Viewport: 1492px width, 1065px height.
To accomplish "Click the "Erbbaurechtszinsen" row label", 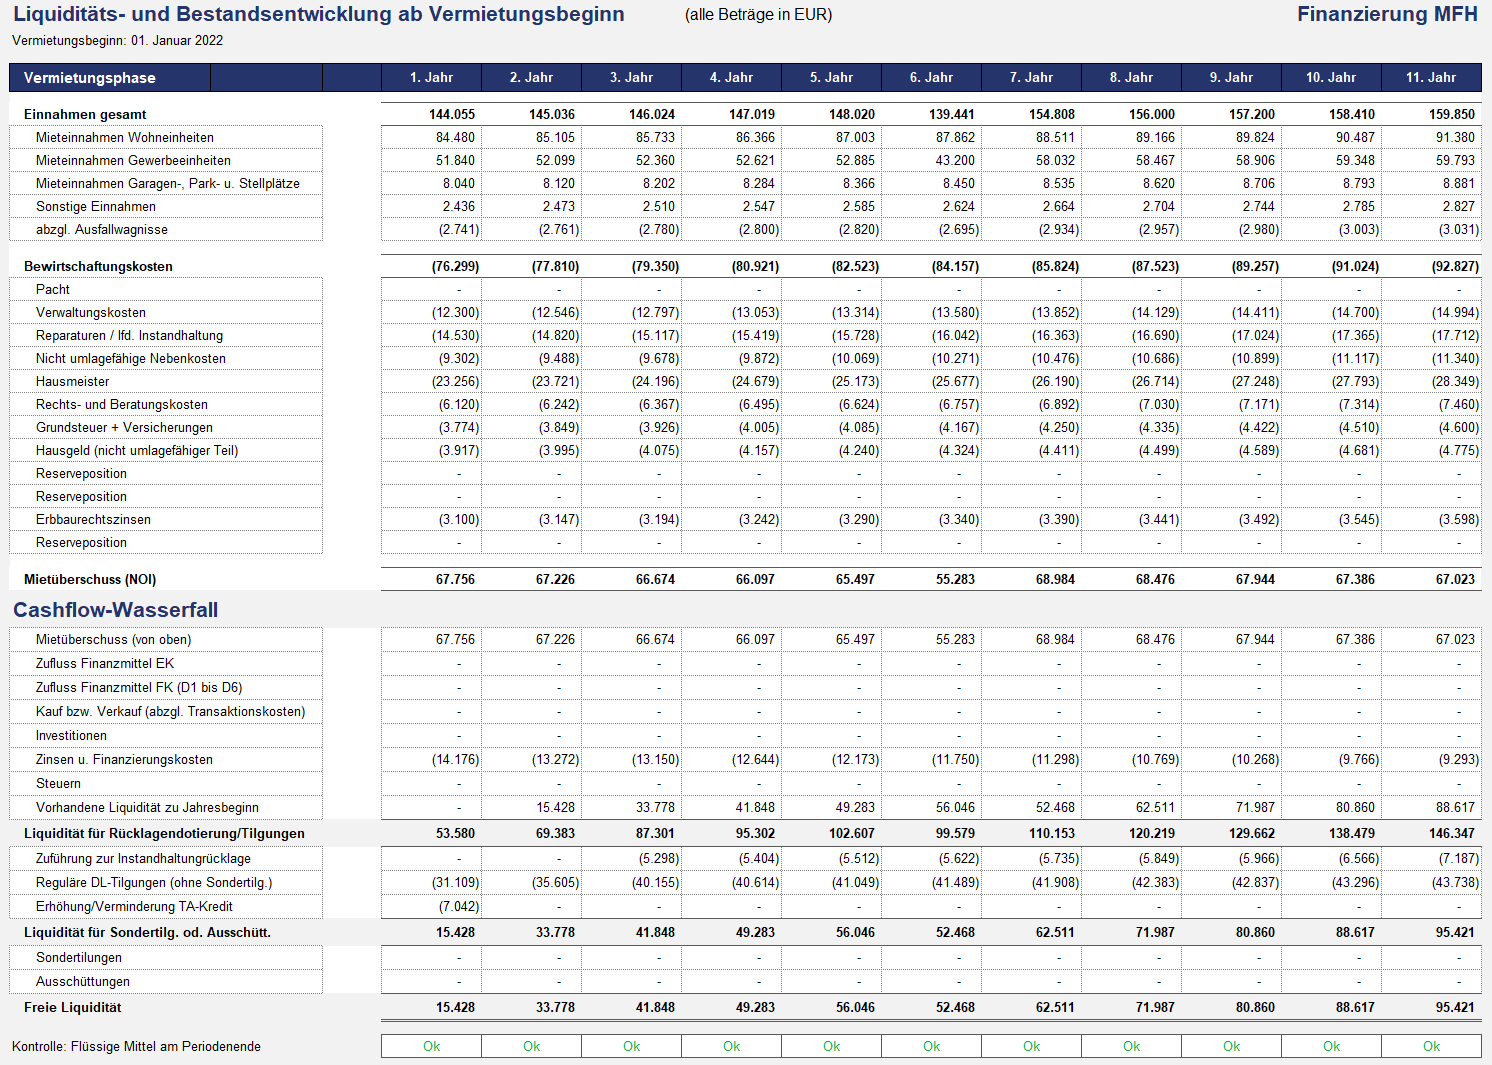I will tap(93, 520).
